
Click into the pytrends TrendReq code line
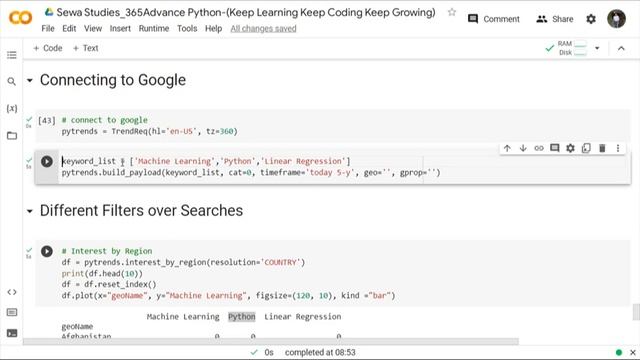pos(149,131)
